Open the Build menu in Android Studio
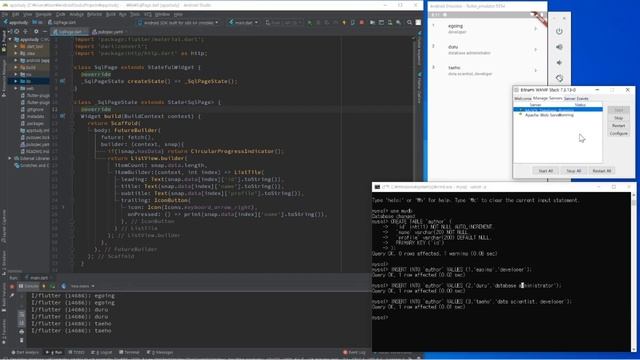 pos(111,14)
